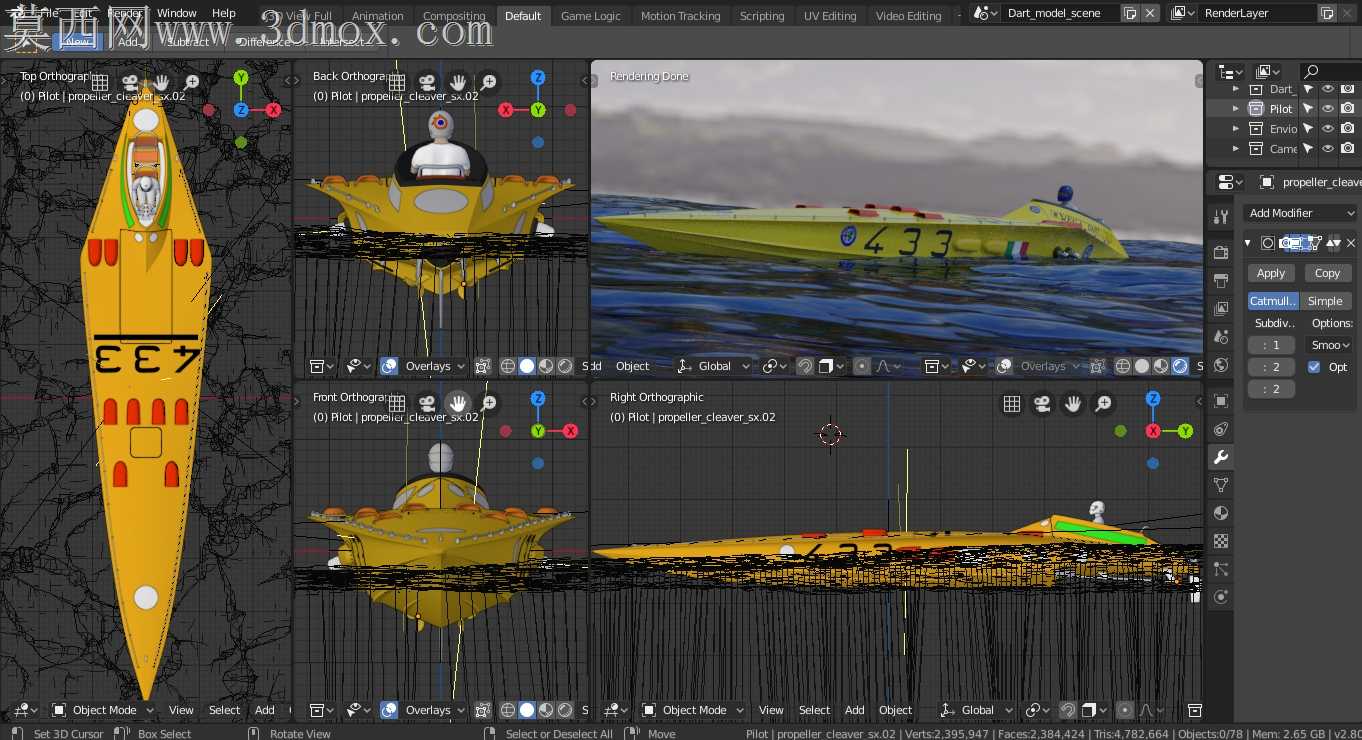Open the World properties tab

coord(1220,365)
